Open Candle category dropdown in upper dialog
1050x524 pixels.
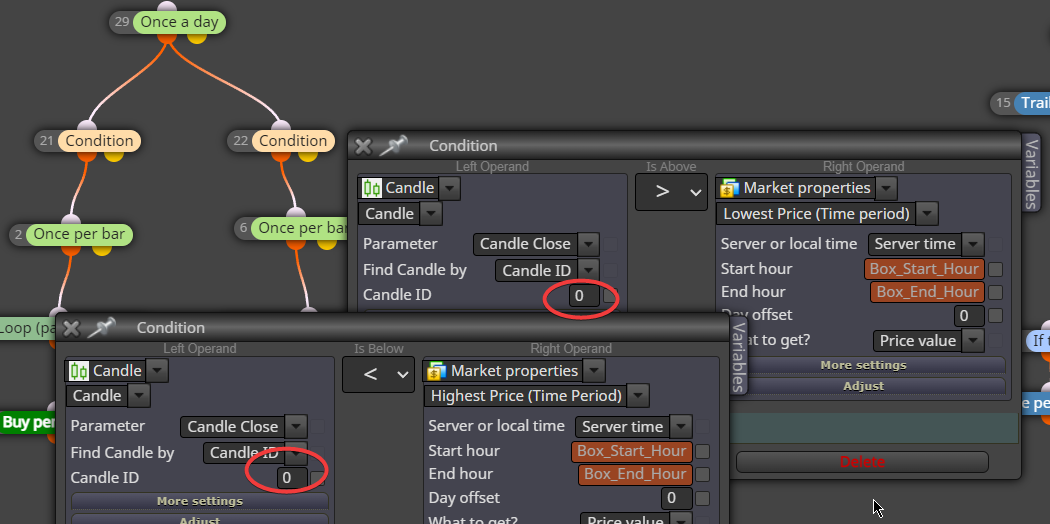tap(450, 188)
